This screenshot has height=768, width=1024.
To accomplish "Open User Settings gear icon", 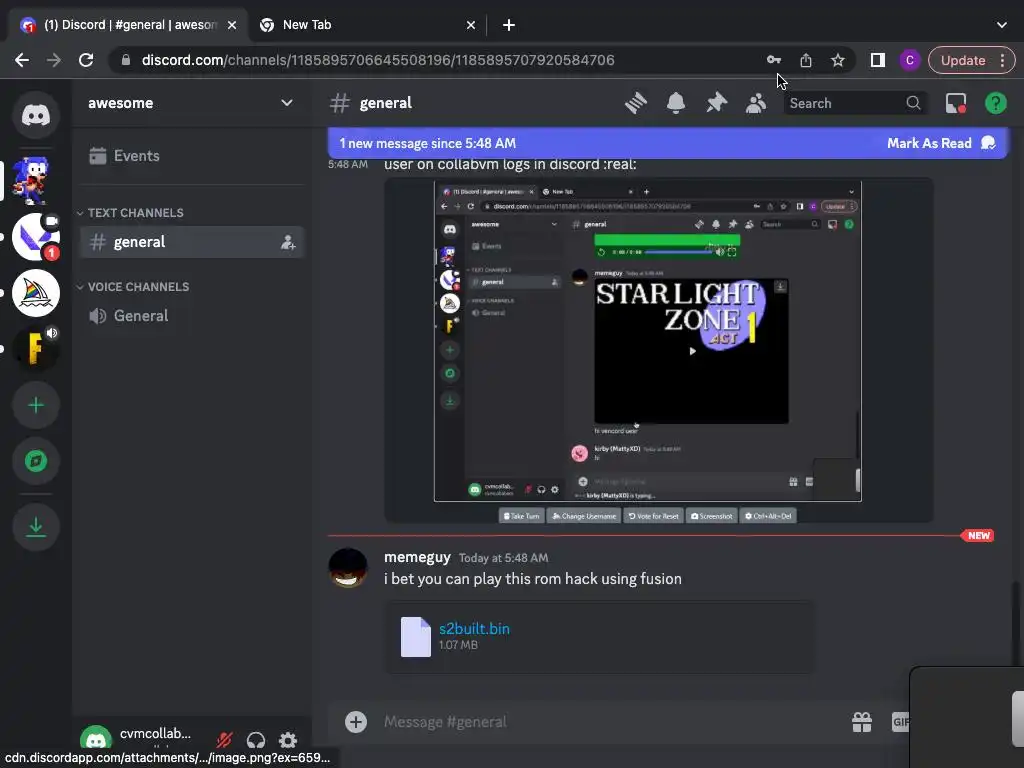I will [288, 740].
